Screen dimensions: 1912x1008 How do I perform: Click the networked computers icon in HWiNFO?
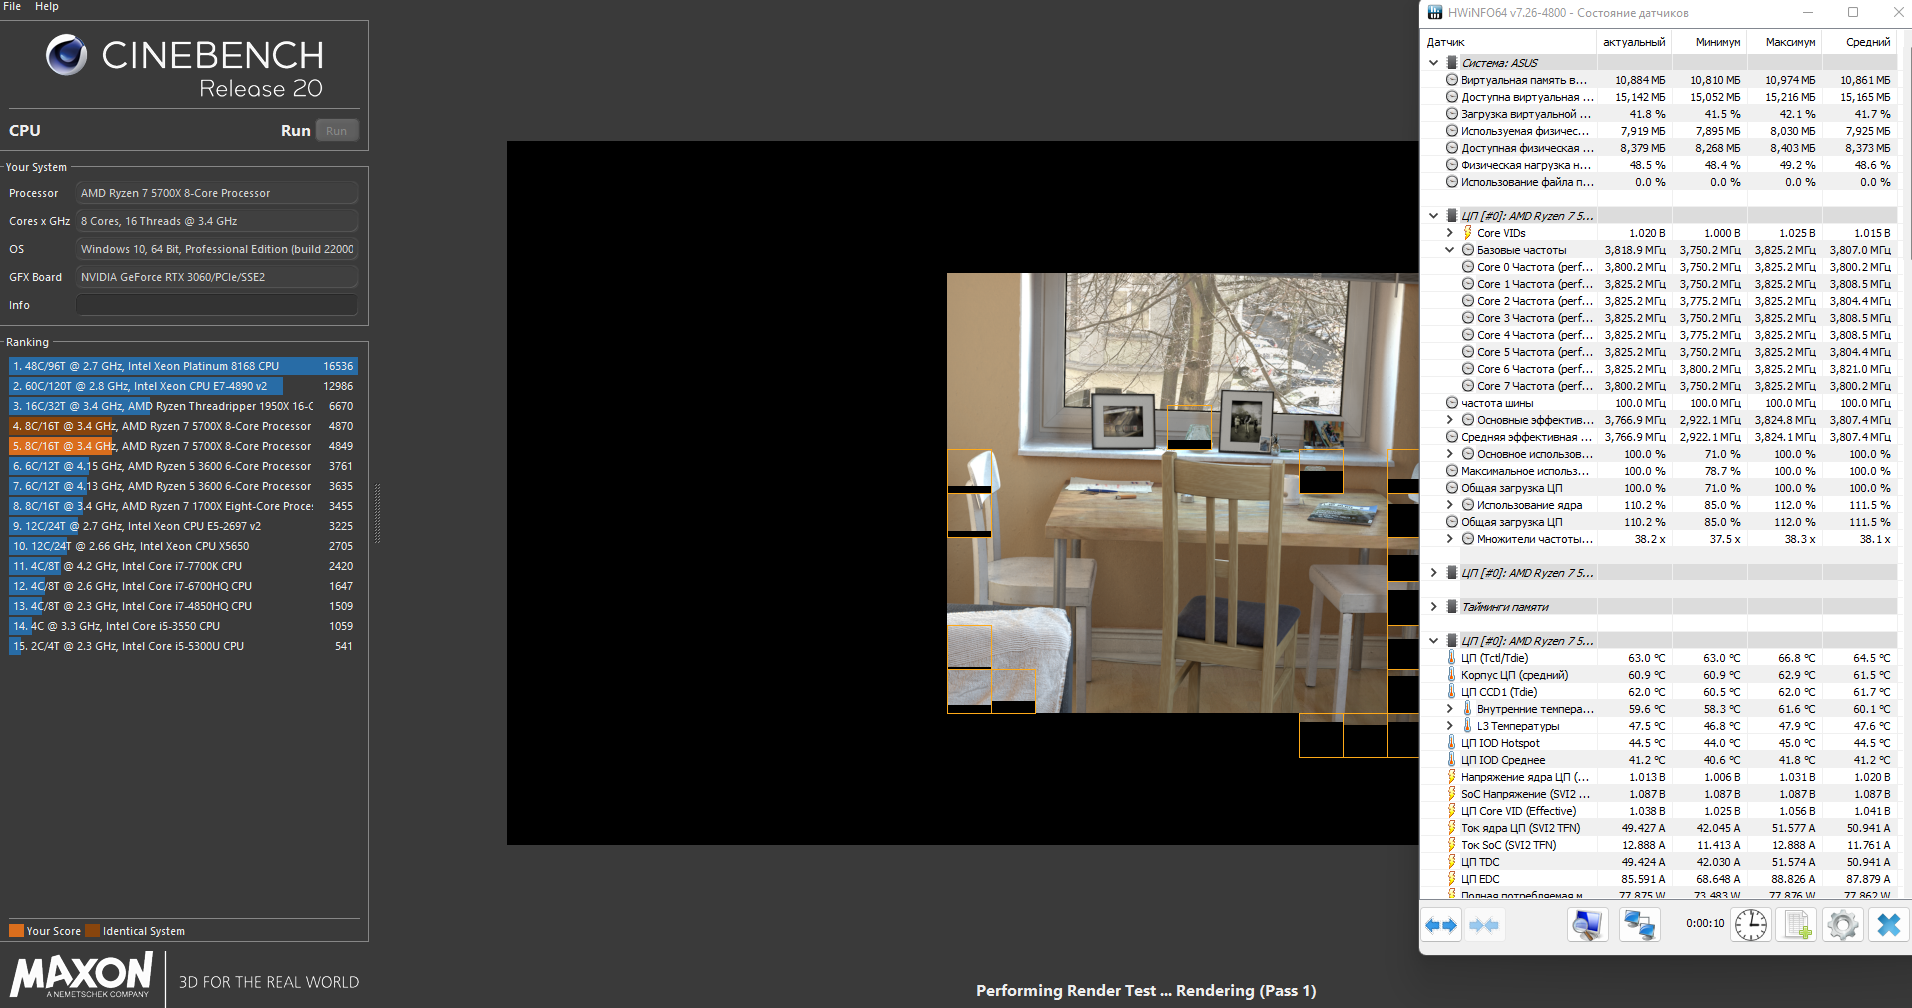point(1639,925)
